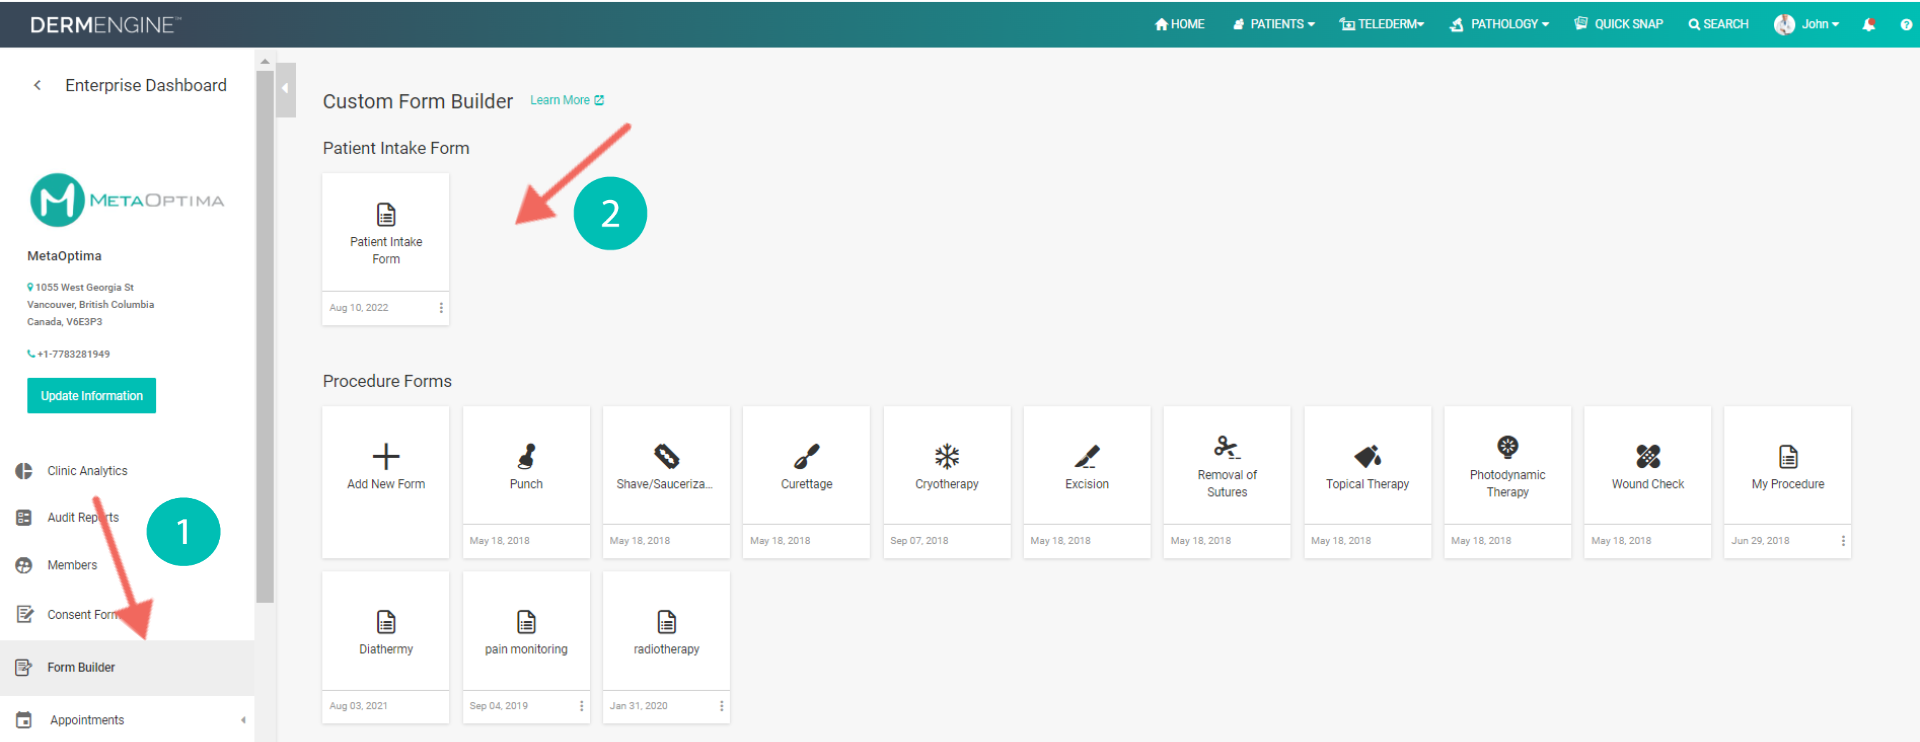Expand the Appointments sidebar submenu arrow
Image resolution: width=1920 pixels, height=742 pixels.
pyautogui.click(x=243, y=720)
